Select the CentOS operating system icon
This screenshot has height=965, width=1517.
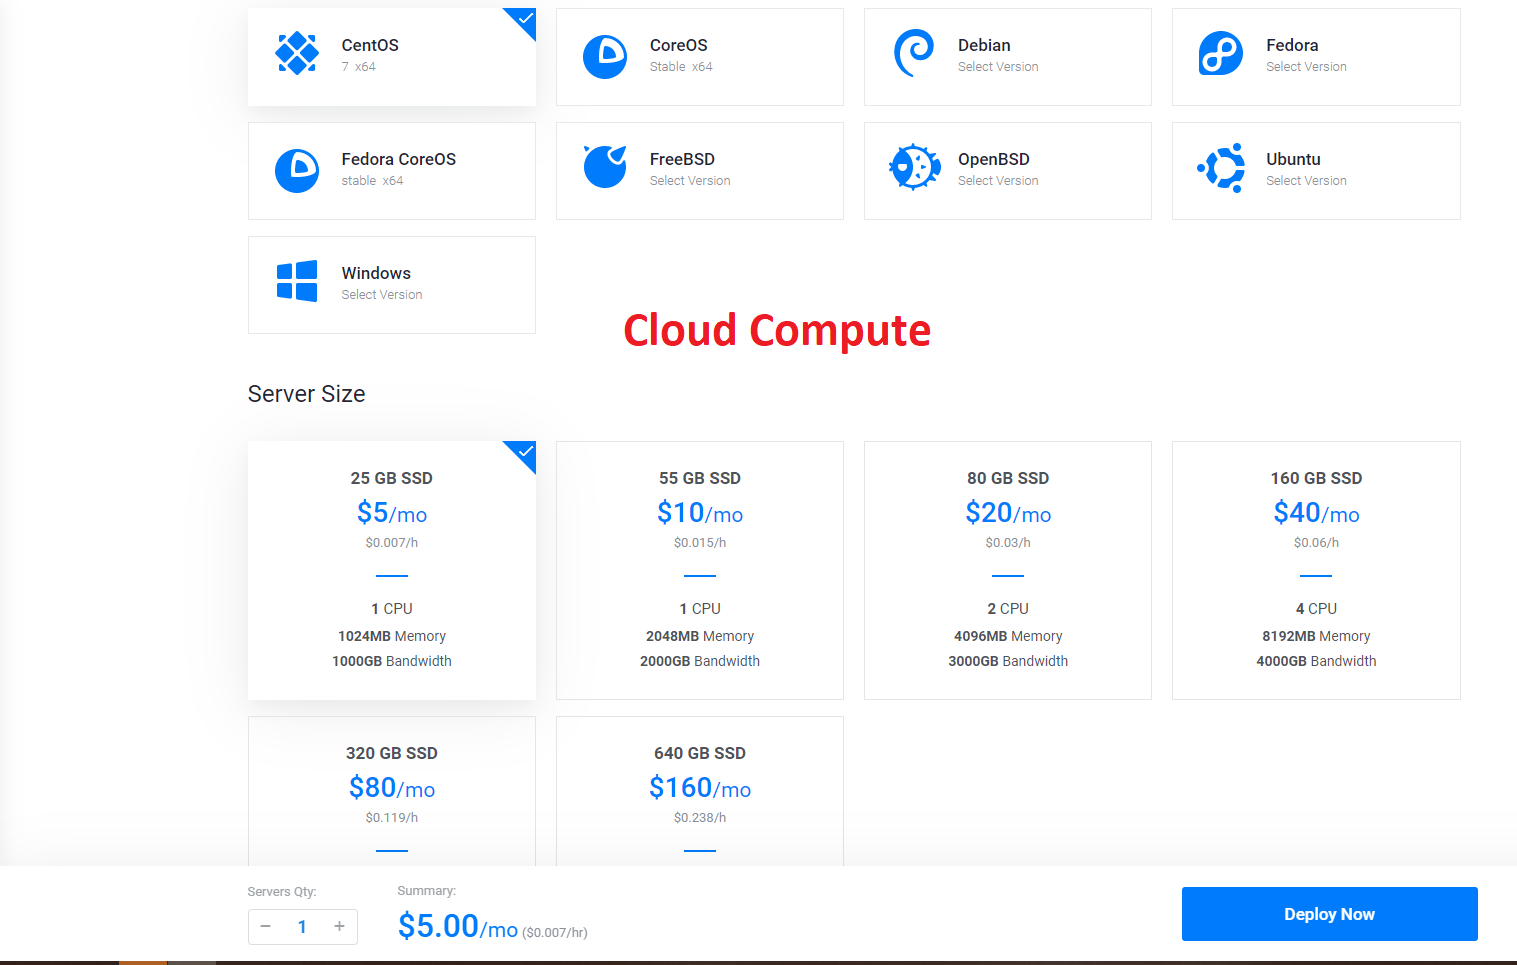pyautogui.click(x=296, y=54)
